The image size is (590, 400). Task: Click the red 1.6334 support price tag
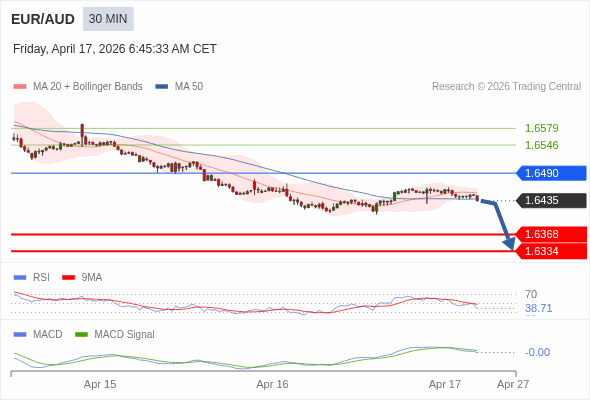pyautogui.click(x=551, y=251)
